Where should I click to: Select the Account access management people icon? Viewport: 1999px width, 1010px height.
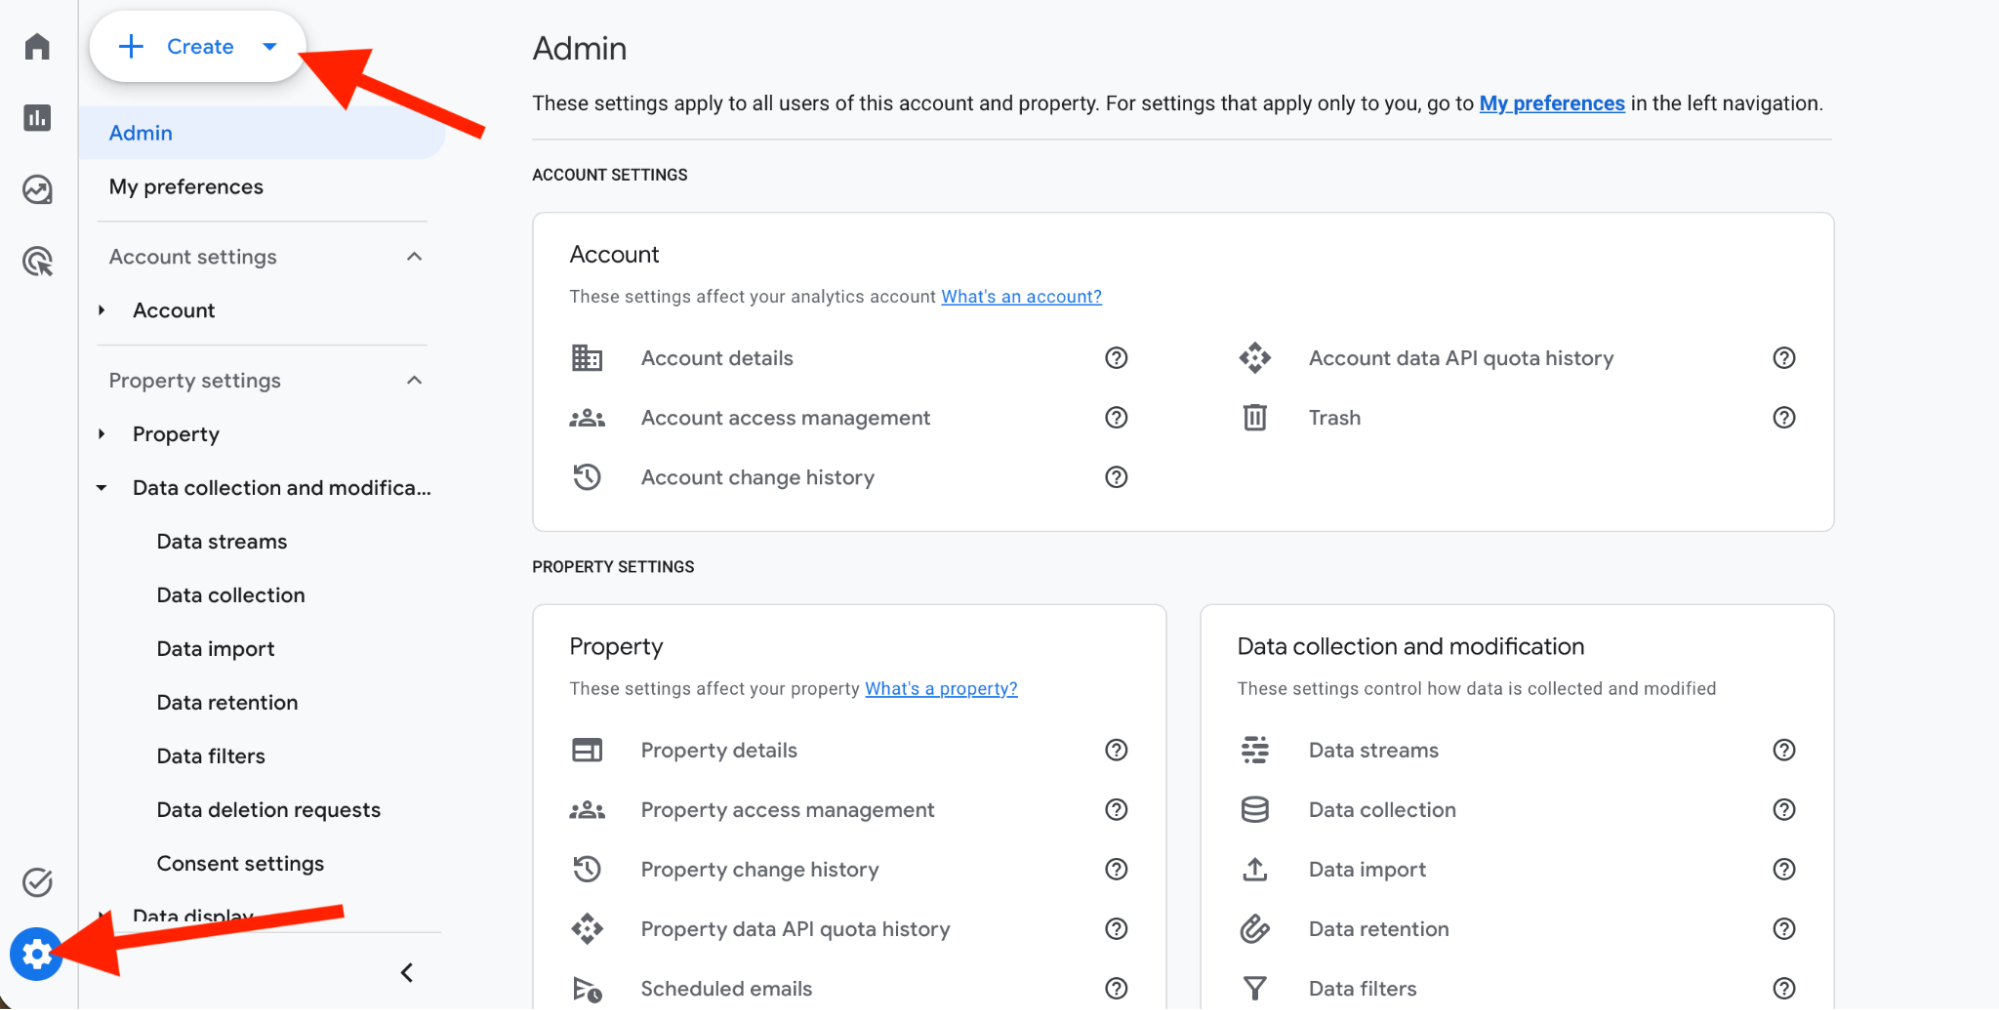click(587, 417)
